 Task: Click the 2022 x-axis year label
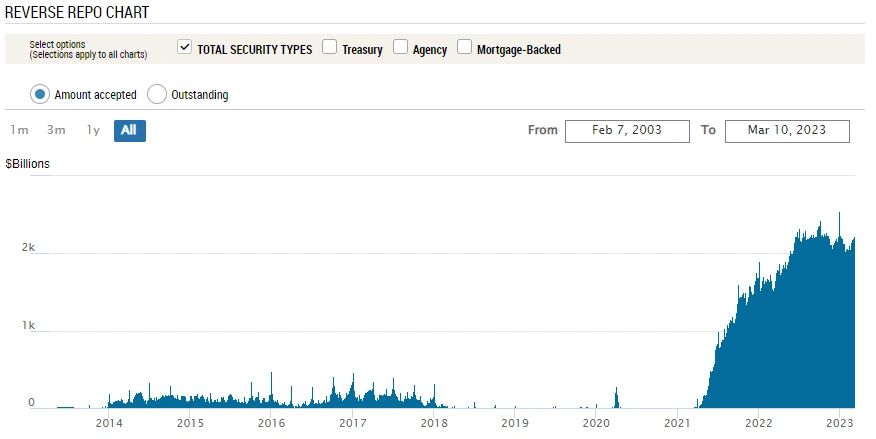pos(759,424)
